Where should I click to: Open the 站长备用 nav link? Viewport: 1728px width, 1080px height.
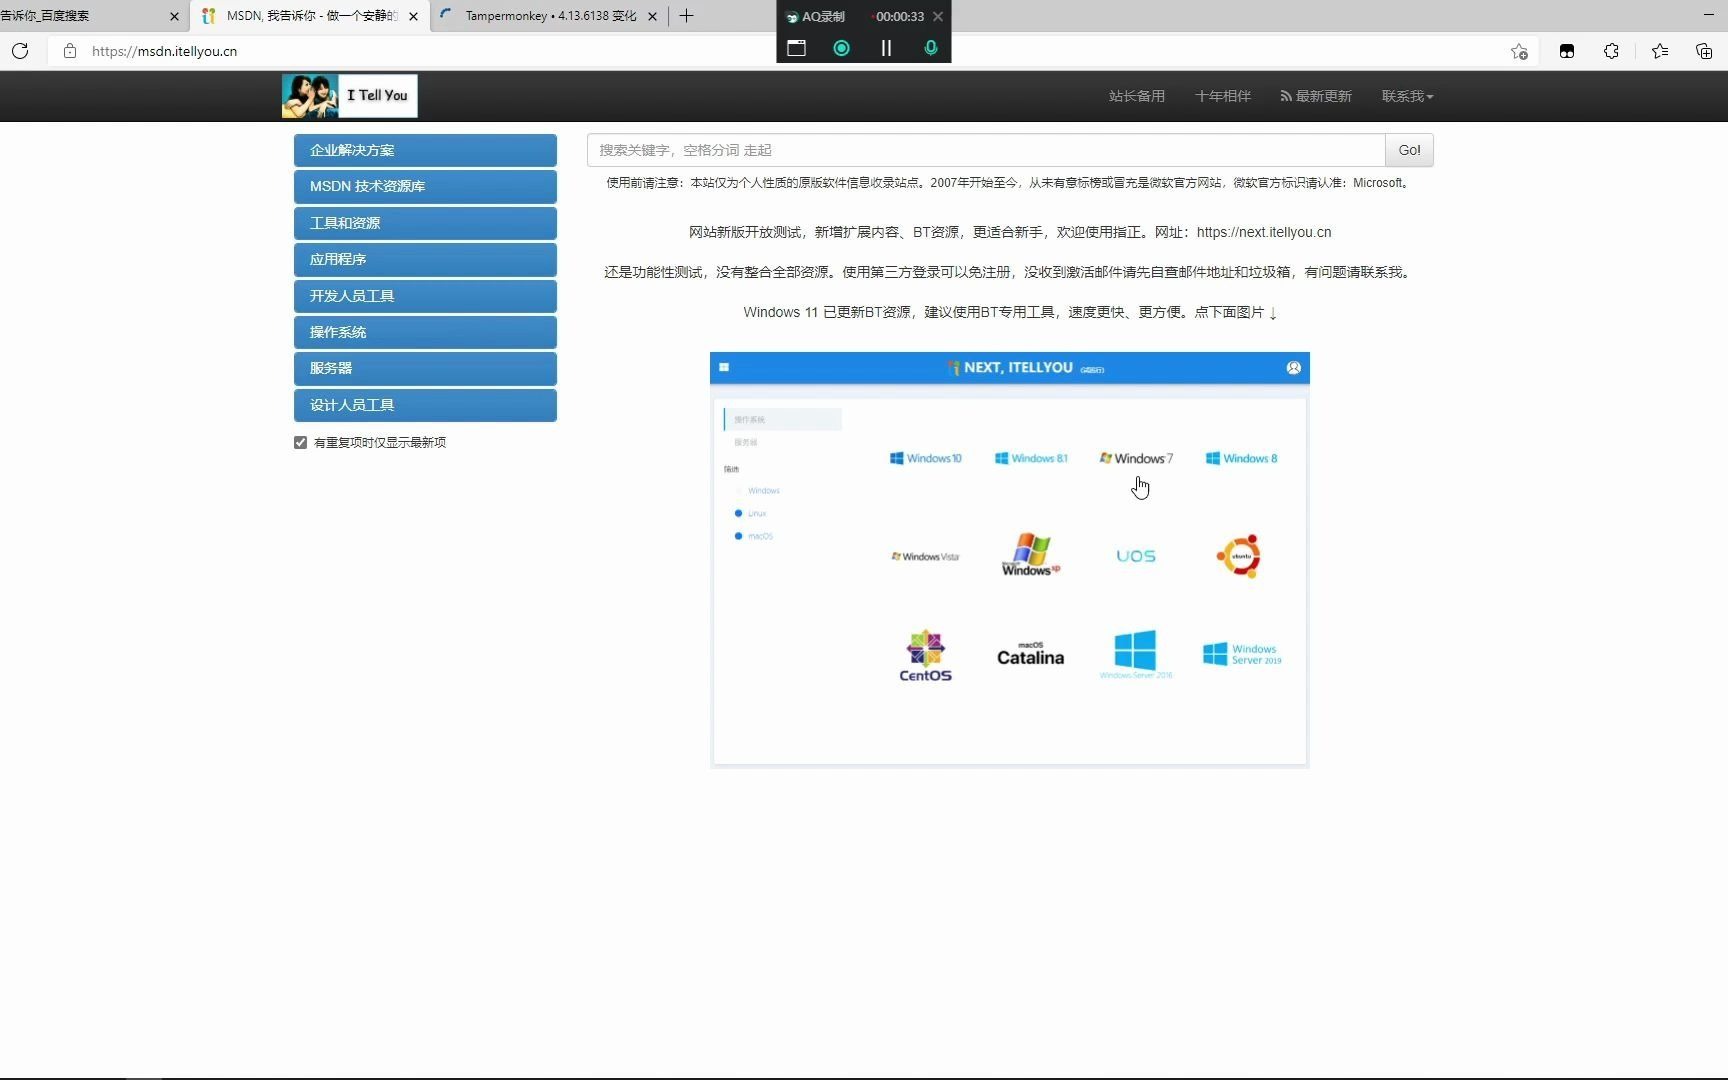click(x=1137, y=96)
